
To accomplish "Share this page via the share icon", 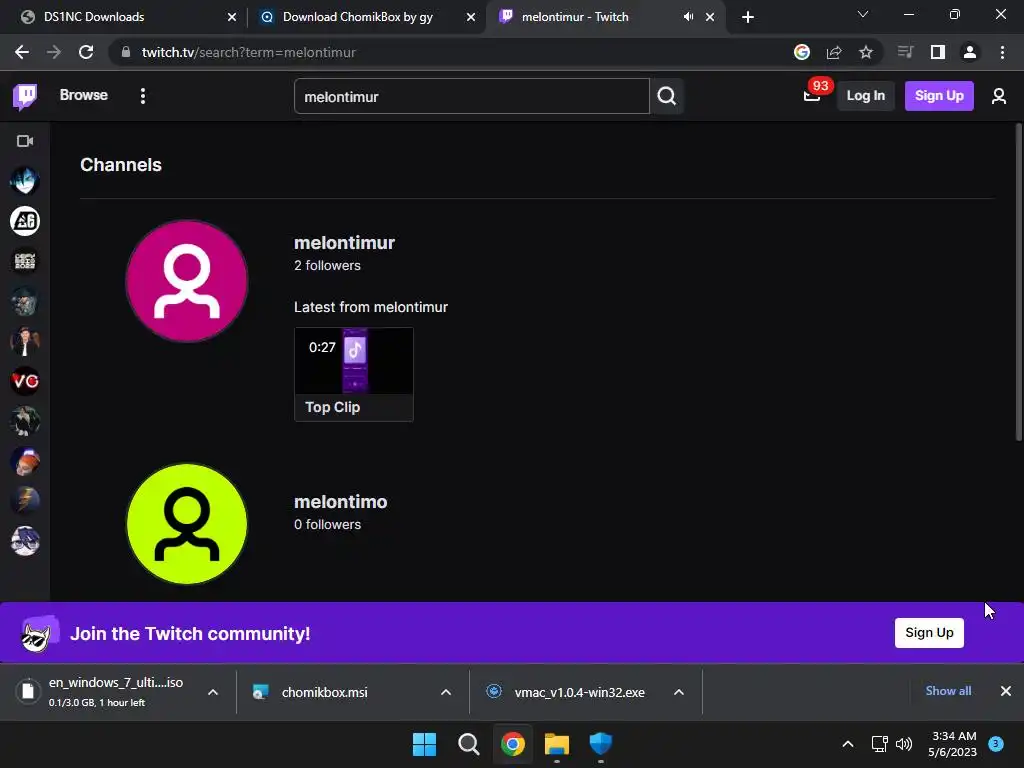I will click(x=834, y=52).
